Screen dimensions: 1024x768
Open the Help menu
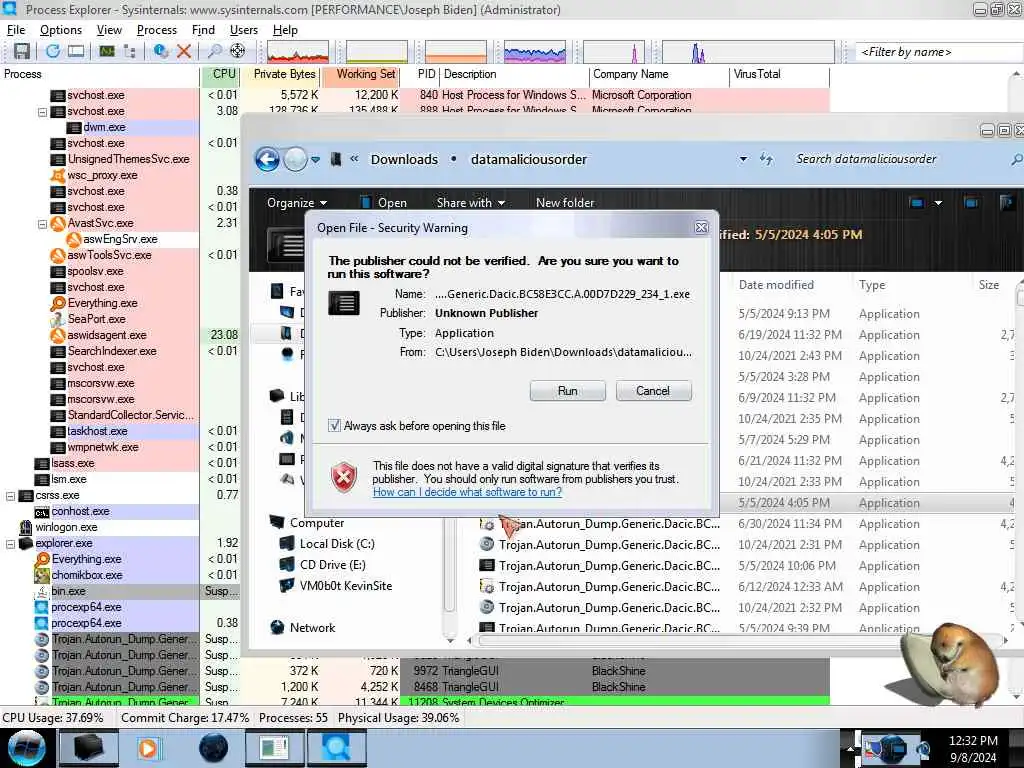pyautogui.click(x=285, y=30)
